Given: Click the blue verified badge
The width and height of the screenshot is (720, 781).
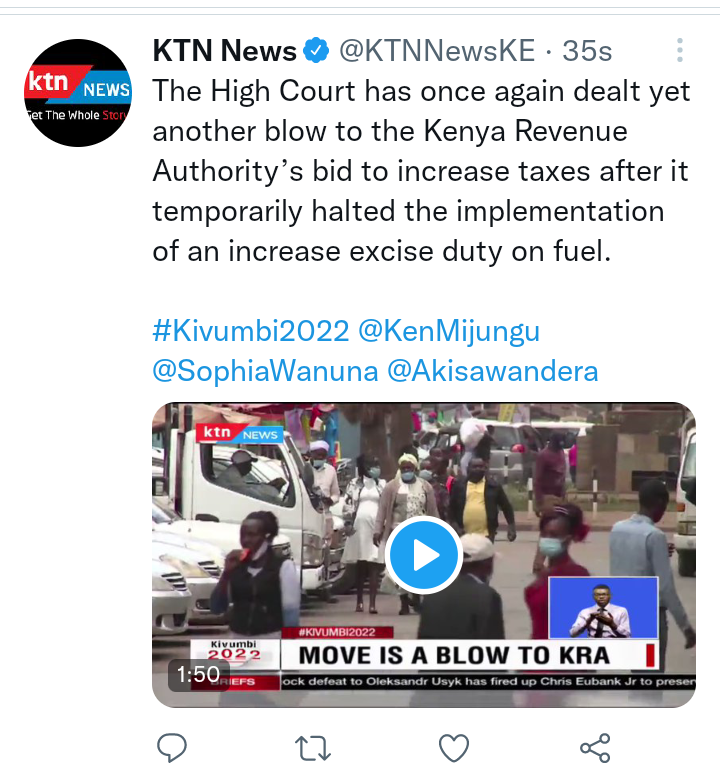Looking at the screenshot, I should [316, 50].
